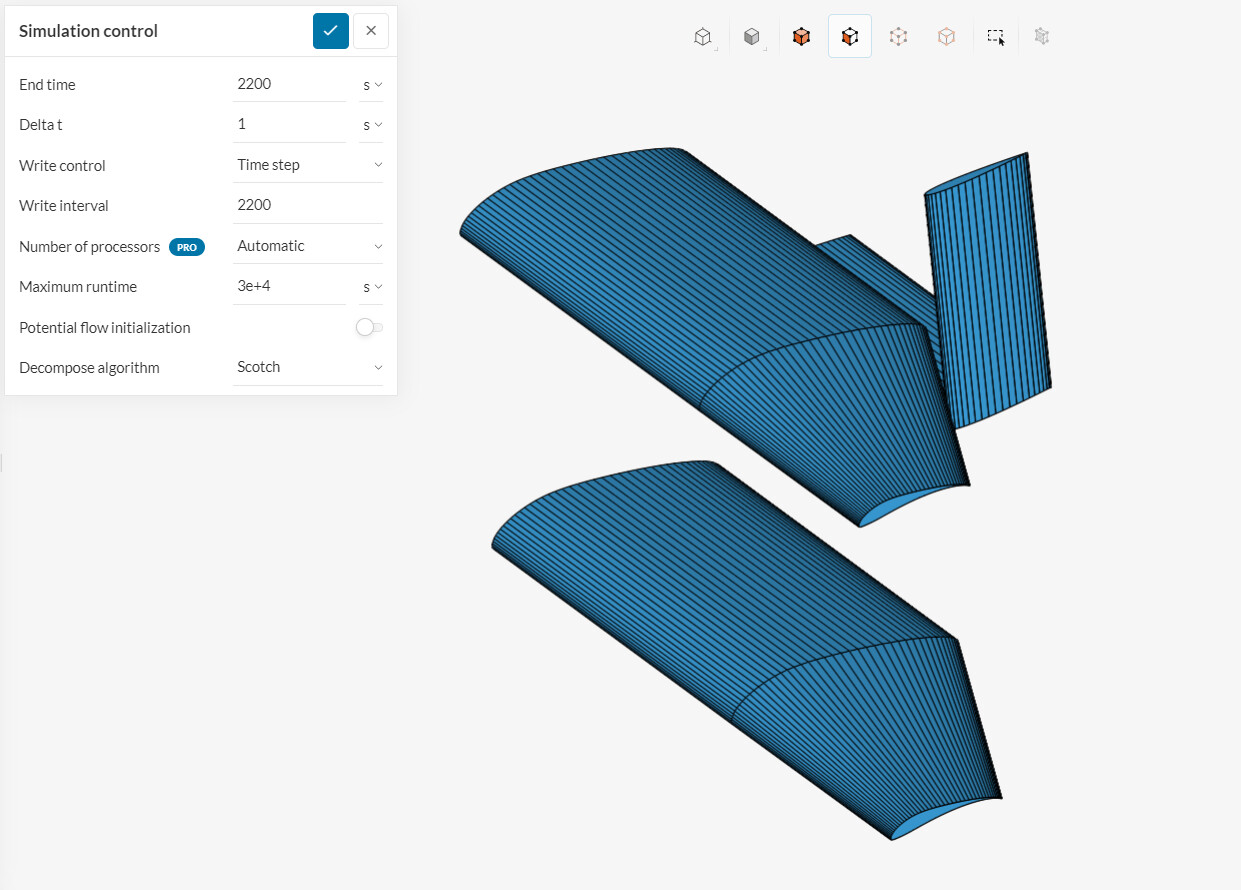Open the Decompose algorithm dropdown
The height and width of the screenshot is (890, 1241).
click(308, 367)
